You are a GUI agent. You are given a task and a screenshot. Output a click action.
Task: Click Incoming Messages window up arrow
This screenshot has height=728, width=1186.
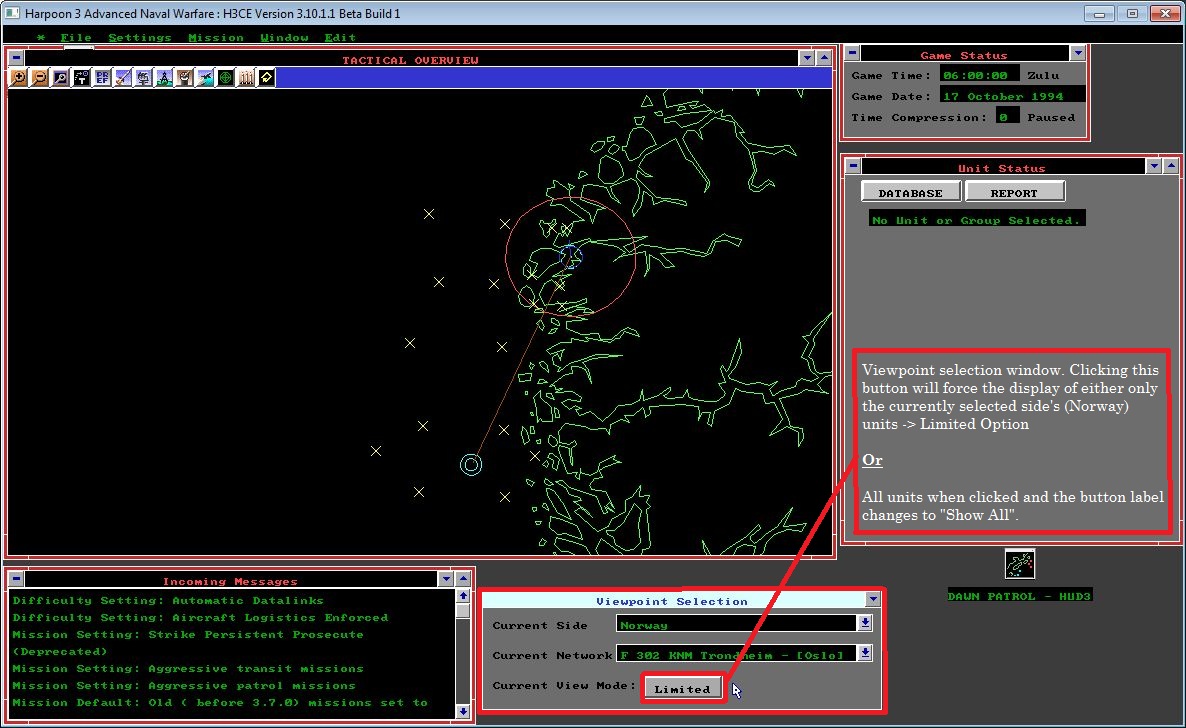click(x=463, y=579)
